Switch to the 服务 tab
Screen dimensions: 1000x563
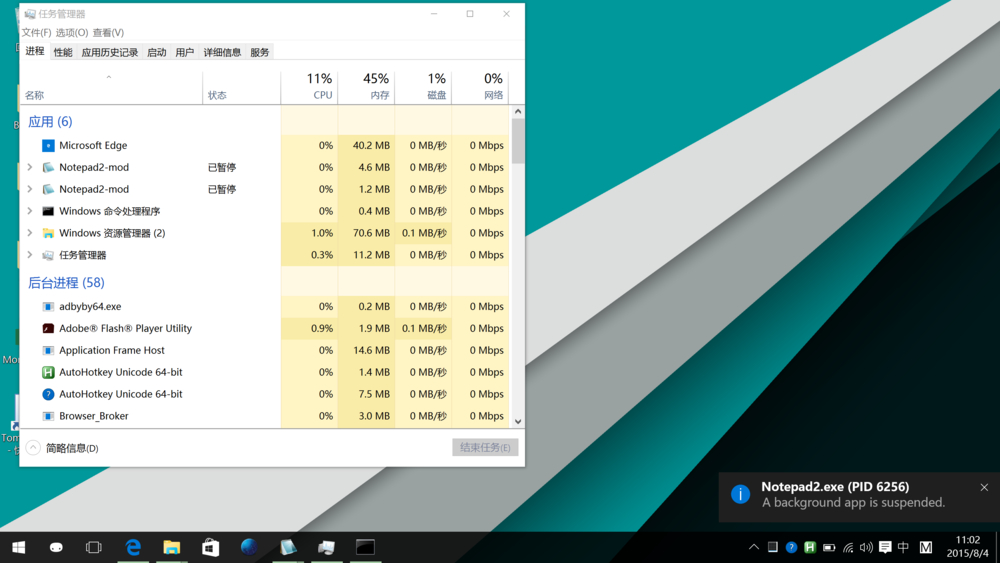[x=260, y=52]
